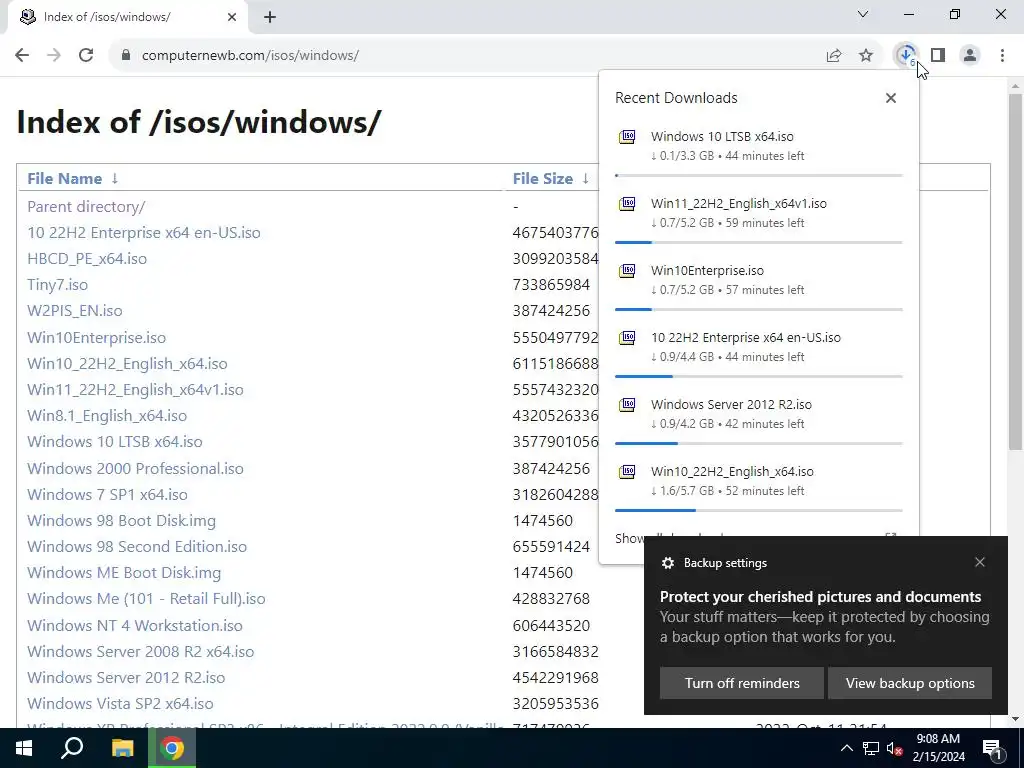The image size is (1024, 768).
Task: Click progress bar of Win10Enterprise.iso download
Action: [758, 310]
